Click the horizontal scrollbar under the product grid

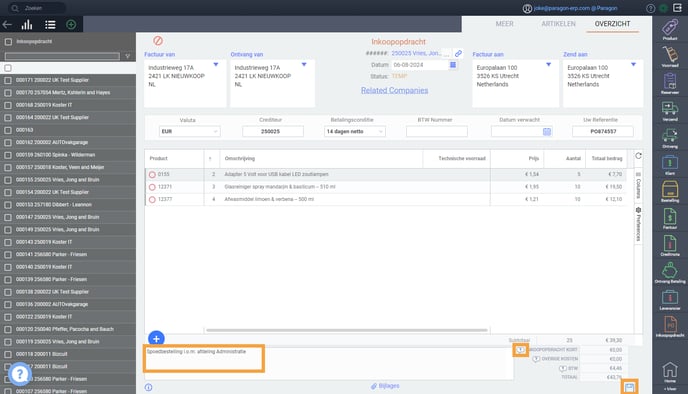(x=347, y=330)
